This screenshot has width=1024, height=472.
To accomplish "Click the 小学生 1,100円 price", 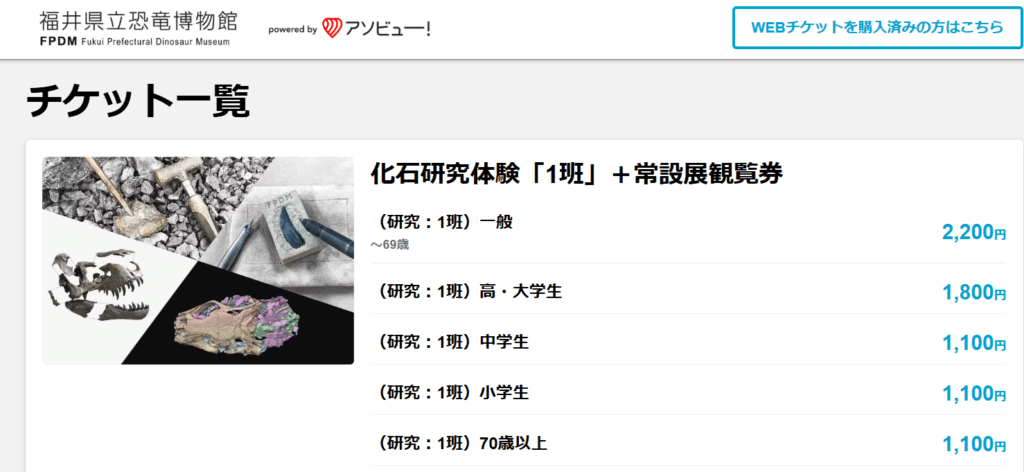I will [x=974, y=394].
